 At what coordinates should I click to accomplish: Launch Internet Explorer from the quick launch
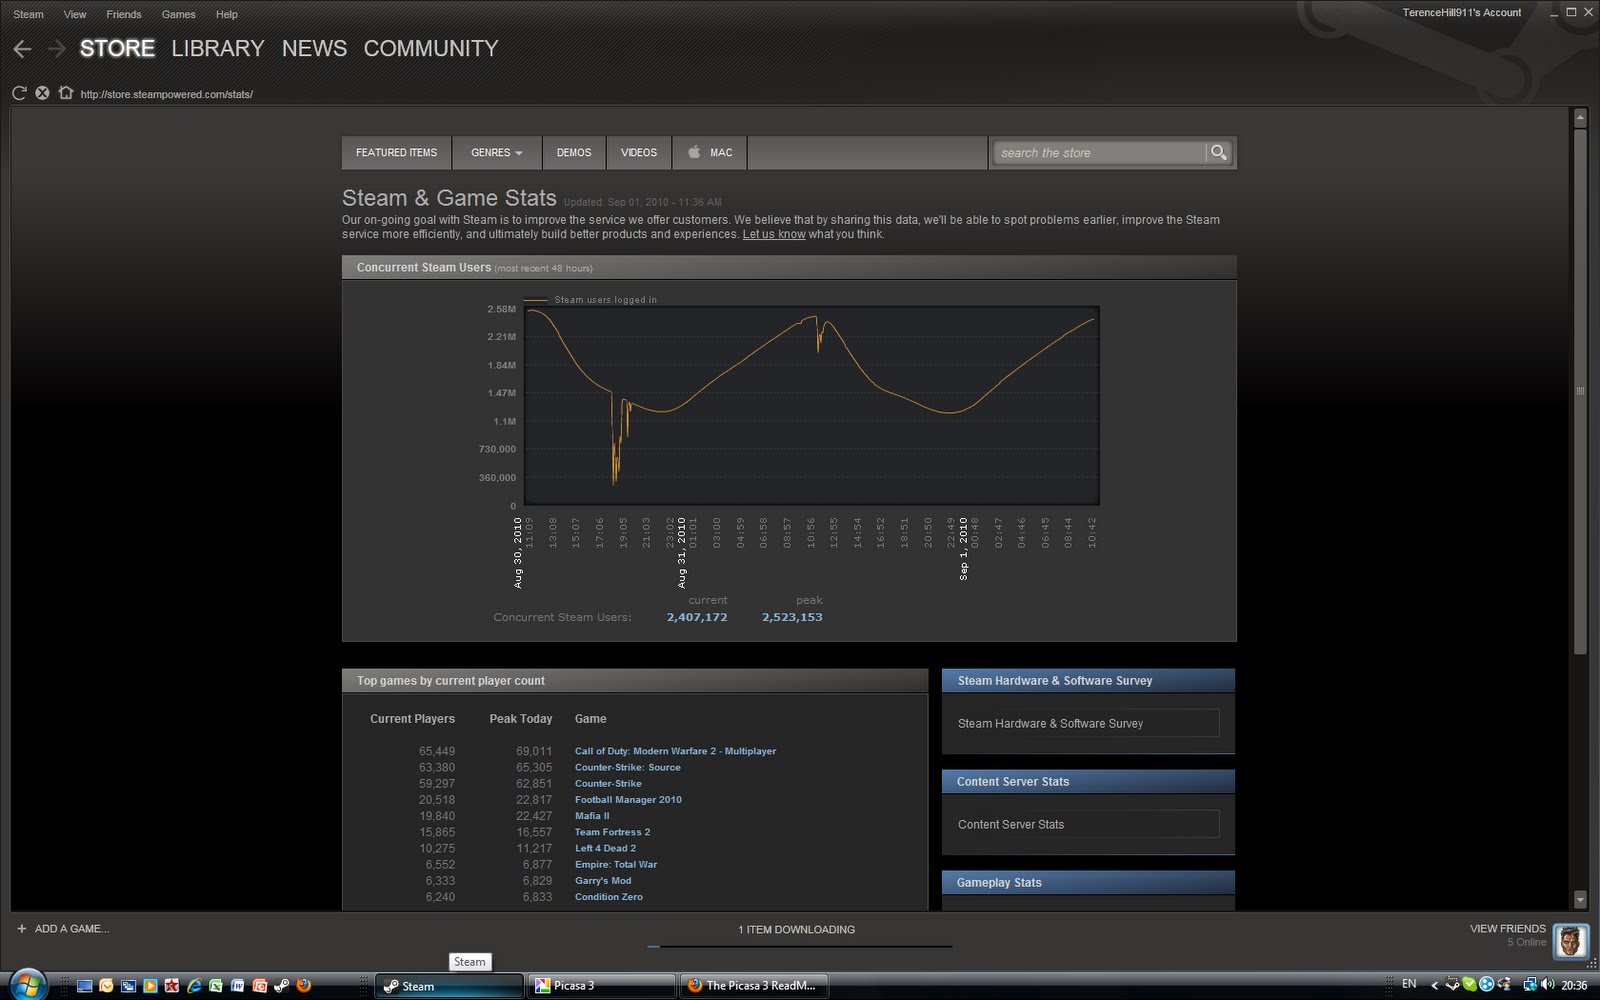click(194, 986)
